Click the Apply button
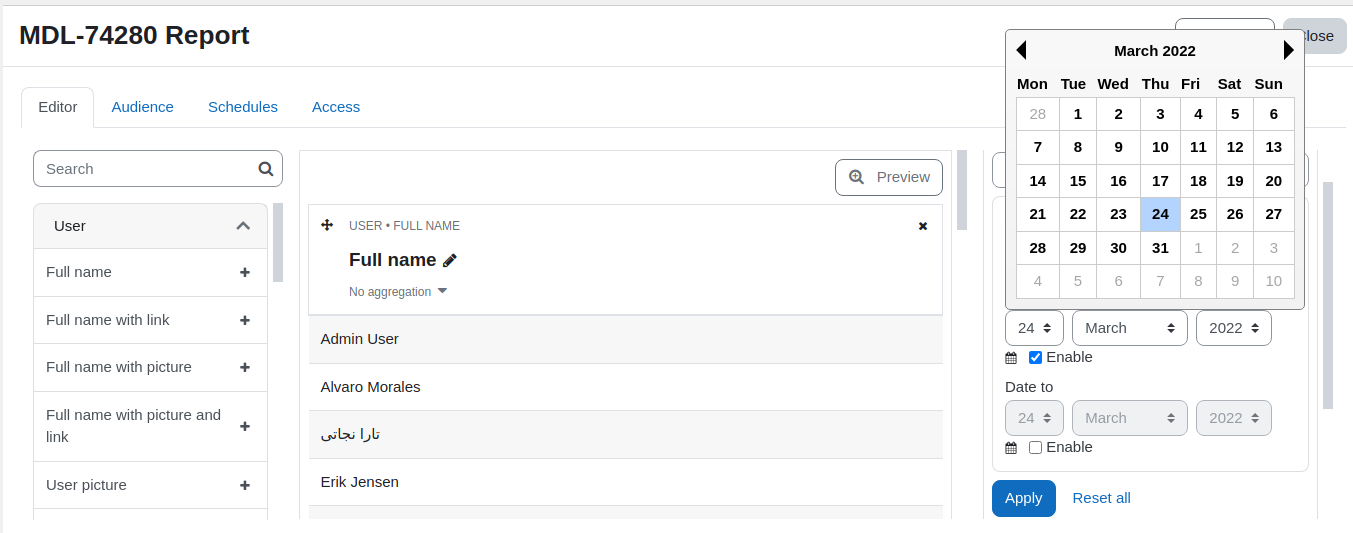Screen dimensions: 1353x533 pyautogui.click(x=1023, y=498)
